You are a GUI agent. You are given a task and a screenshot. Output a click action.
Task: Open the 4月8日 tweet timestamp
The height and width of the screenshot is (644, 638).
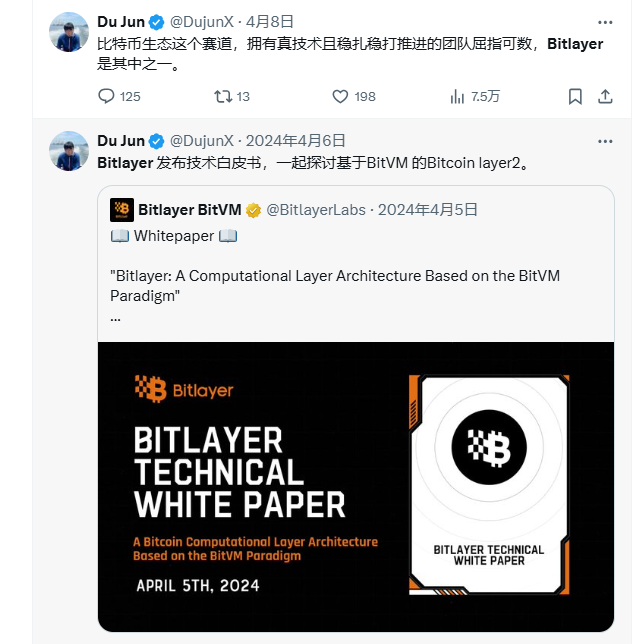tap(269, 22)
